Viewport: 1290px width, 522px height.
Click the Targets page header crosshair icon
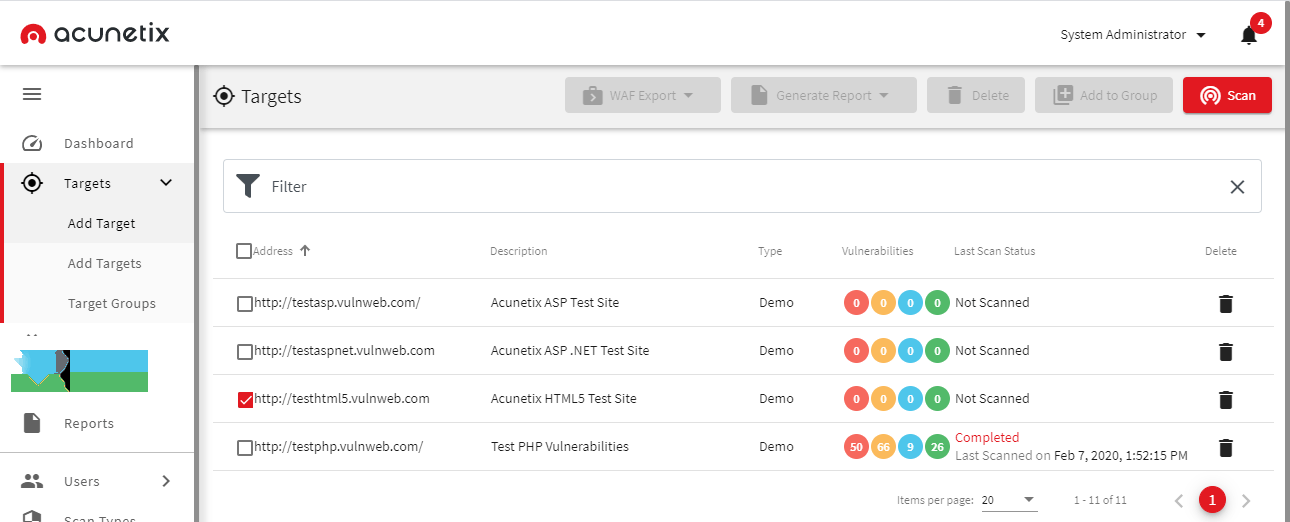pyautogui.click(x=224, y=96)
